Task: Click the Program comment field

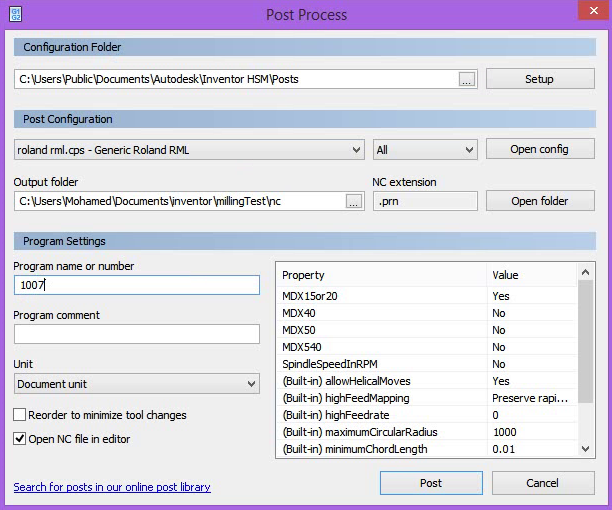Action: click(x=137, y=334)
